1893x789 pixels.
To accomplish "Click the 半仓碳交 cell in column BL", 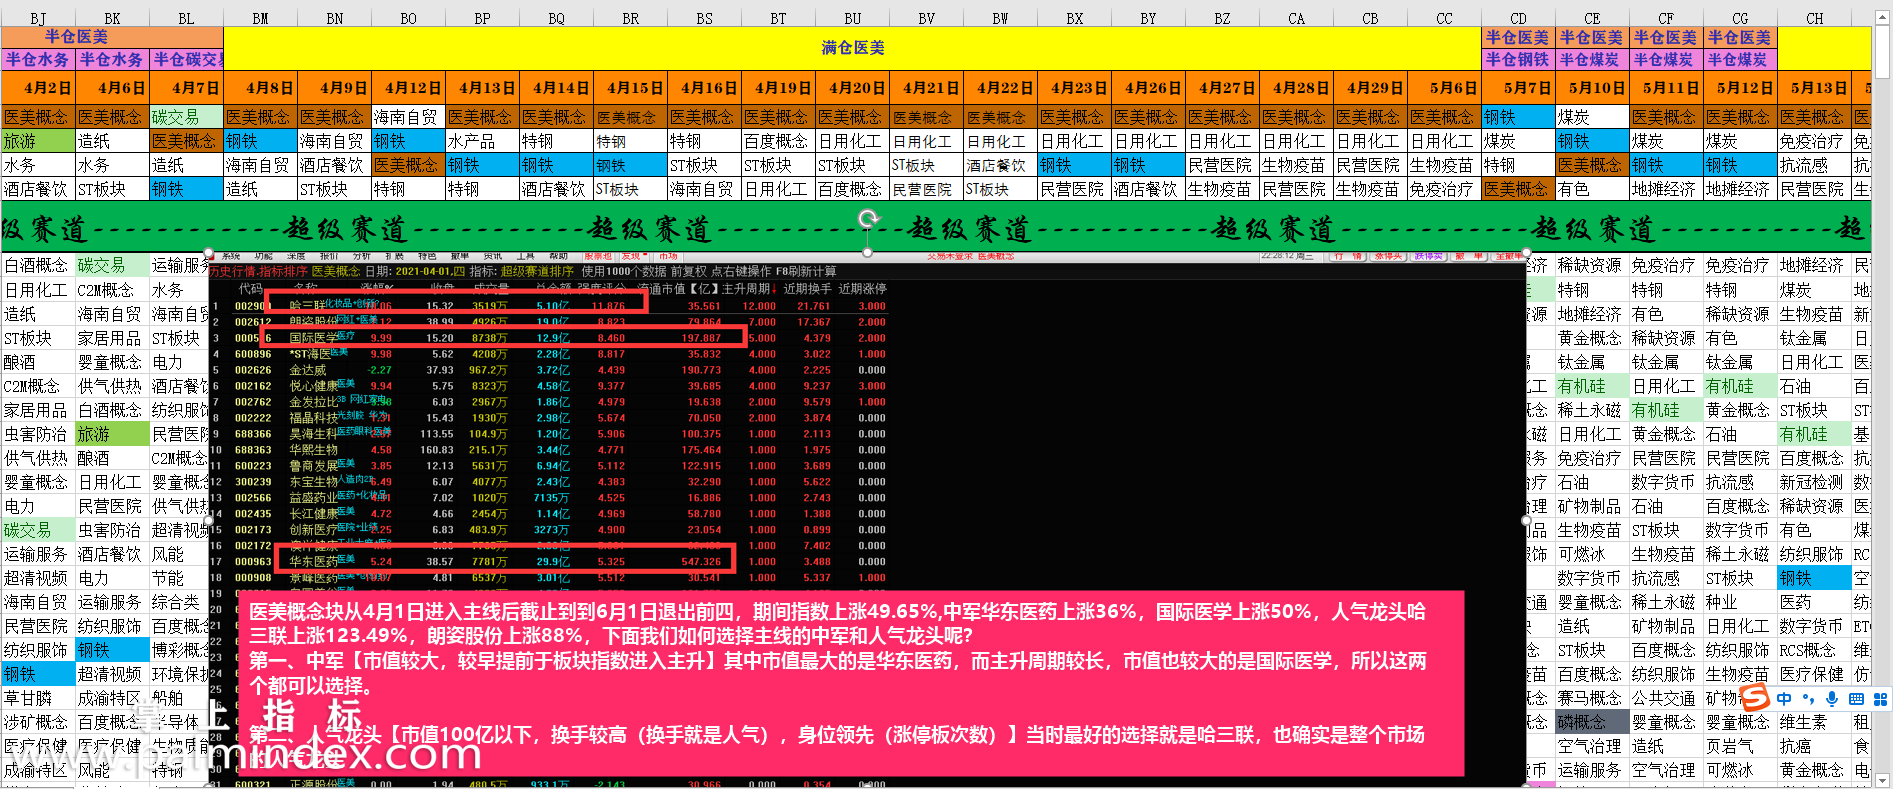I will tap(186, 59).
